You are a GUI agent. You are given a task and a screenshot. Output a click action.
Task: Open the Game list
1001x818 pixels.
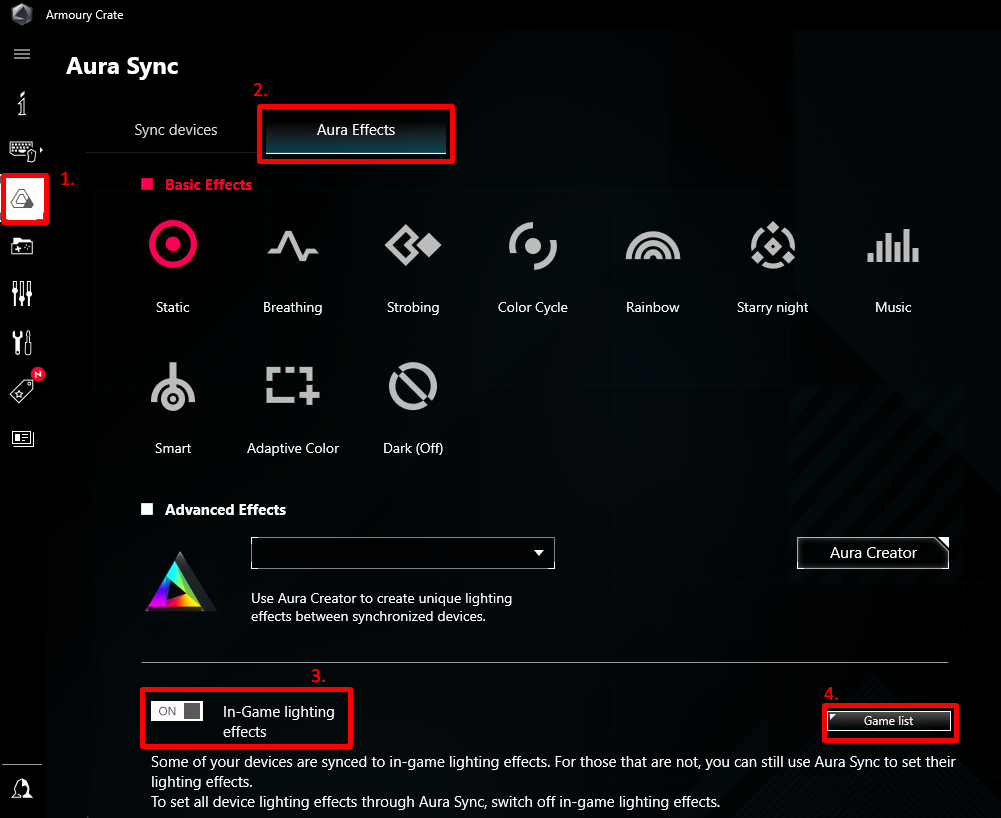pyautogui.click(x=888, y=720)
